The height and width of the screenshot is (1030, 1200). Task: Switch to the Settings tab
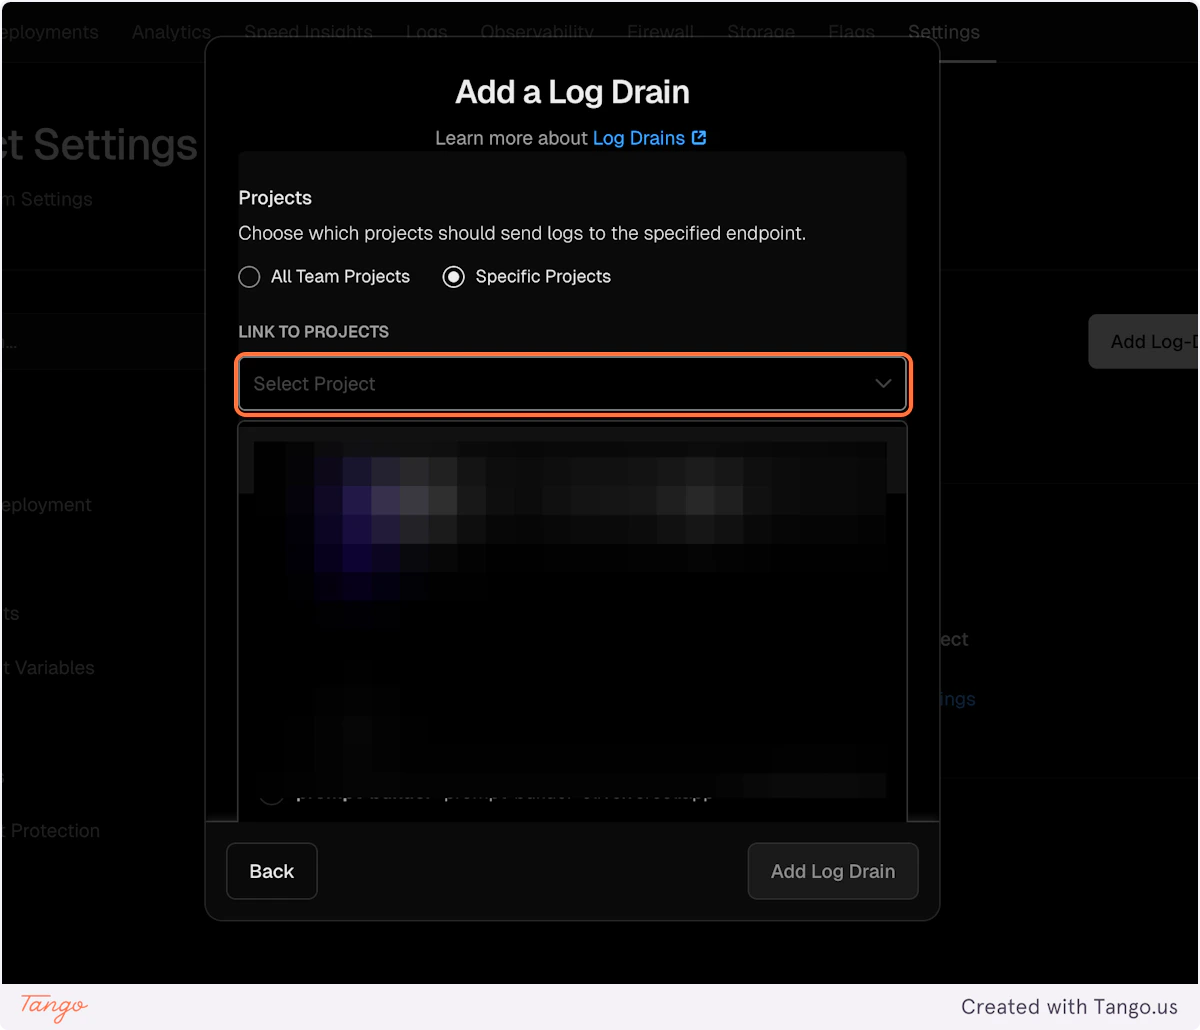pyautogui.click(x=943, y=32)
